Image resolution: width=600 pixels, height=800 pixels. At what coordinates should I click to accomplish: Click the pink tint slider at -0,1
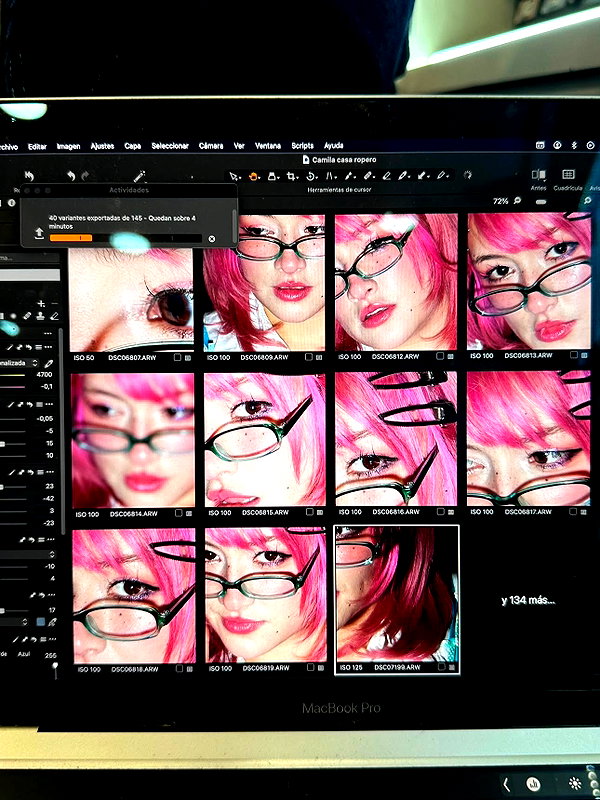pyautogui.click(x=13, y=387)
